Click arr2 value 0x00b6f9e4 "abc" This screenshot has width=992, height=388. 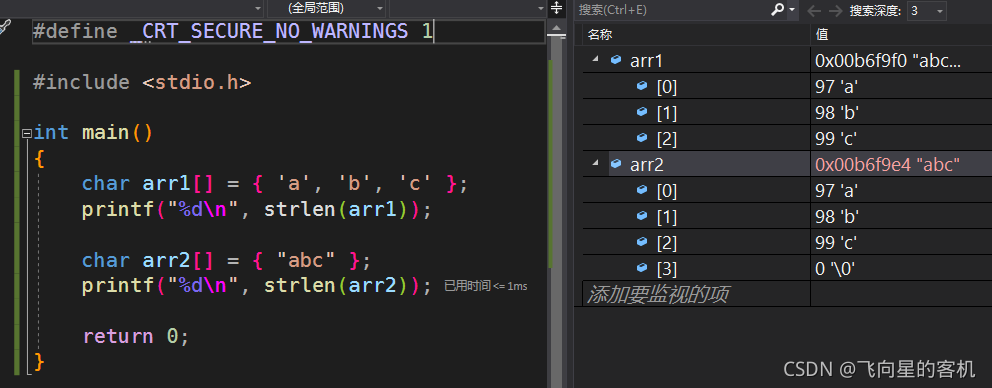888,165
